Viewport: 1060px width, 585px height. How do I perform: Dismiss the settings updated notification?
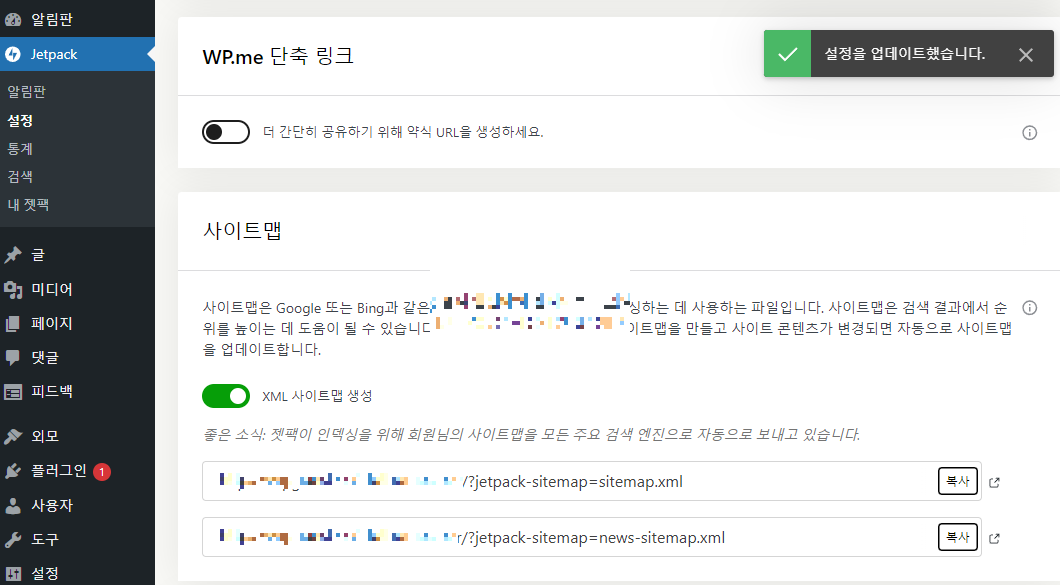(1026, 55)
